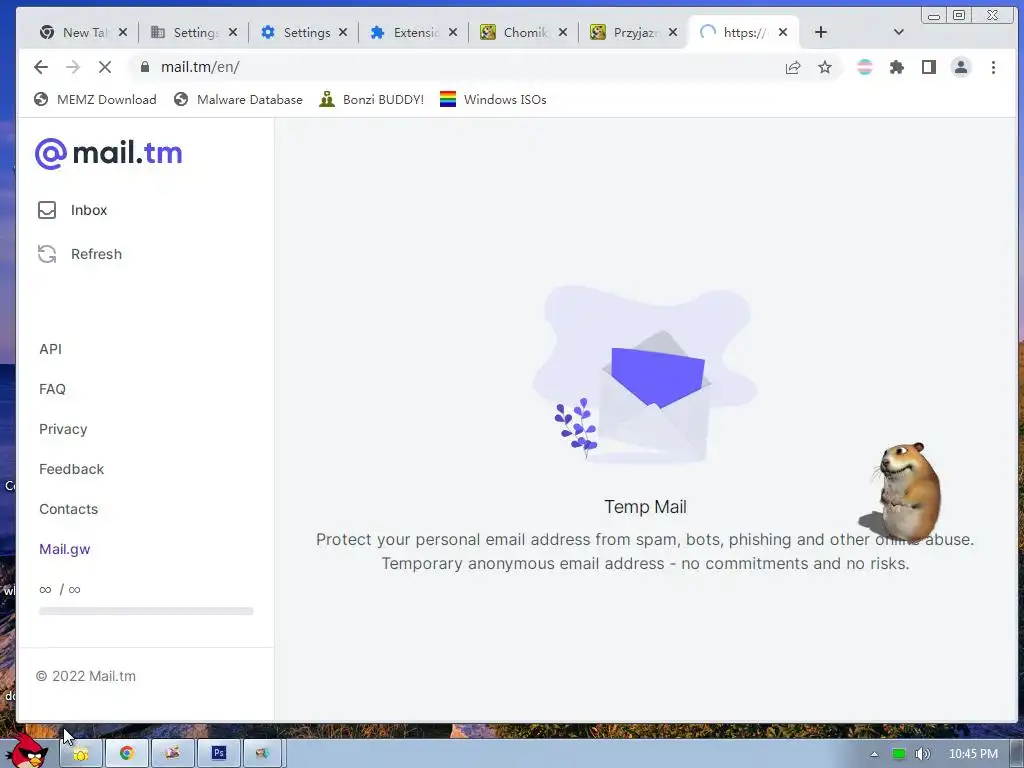Refresh the mailbox via Refresh label
1024x768 pixels.
pos(96,254)
